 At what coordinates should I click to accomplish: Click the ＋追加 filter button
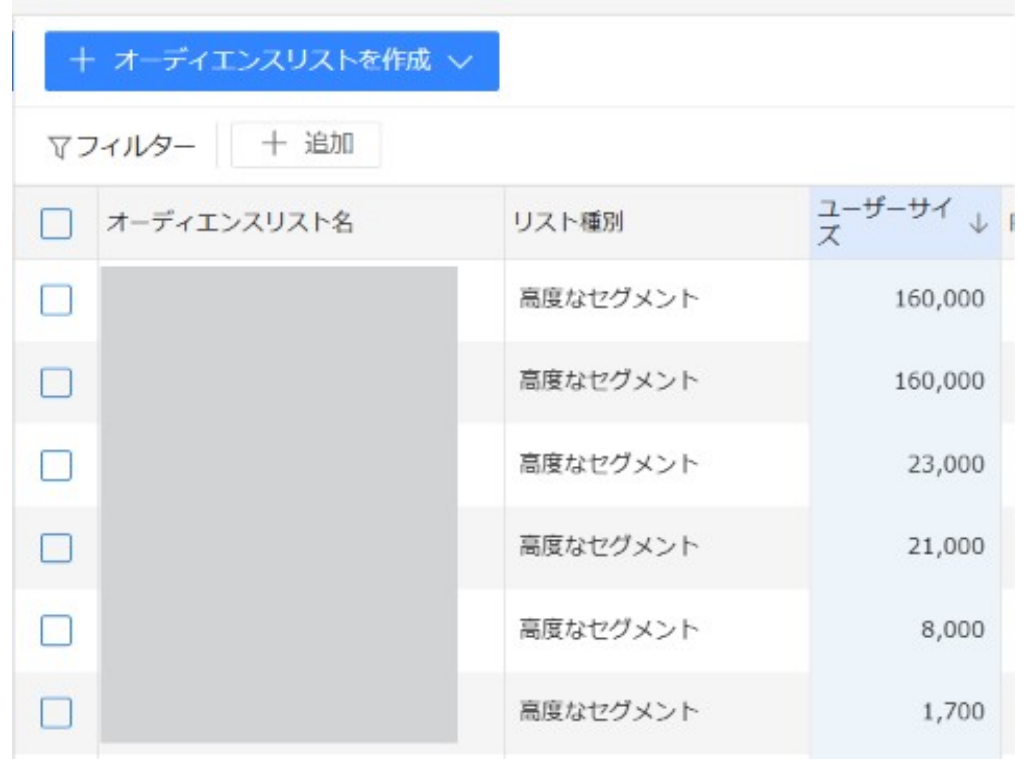pyautogui.click(x=306, y=144)
